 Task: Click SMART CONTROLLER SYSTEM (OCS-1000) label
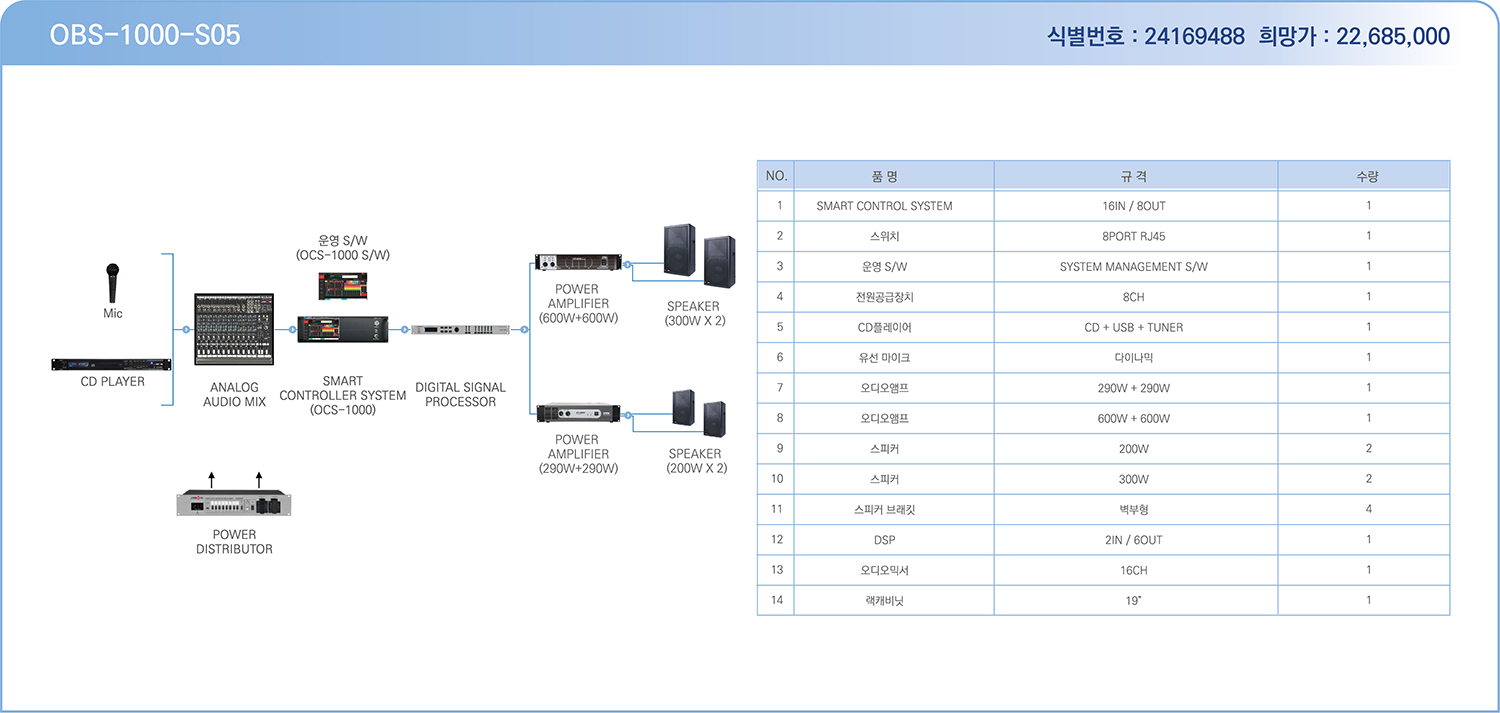click(343, 395)
